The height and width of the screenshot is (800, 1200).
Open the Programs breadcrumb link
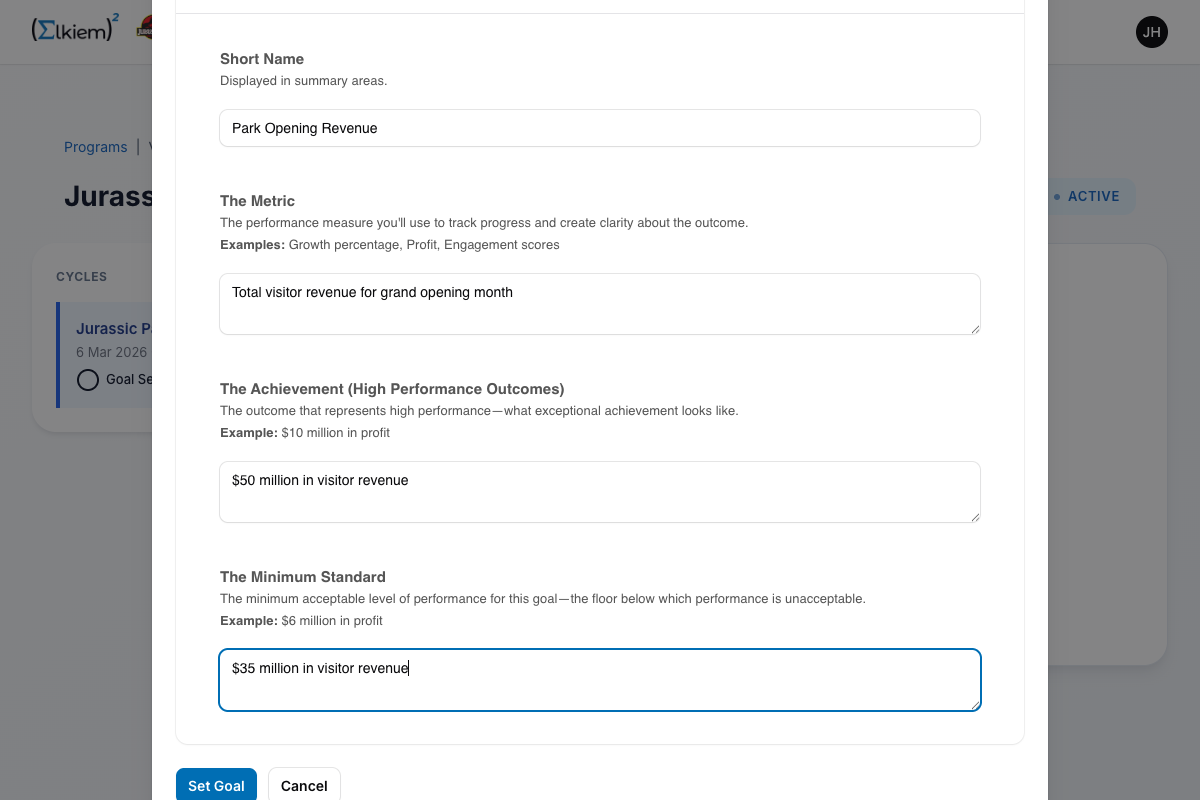[95, 147]
